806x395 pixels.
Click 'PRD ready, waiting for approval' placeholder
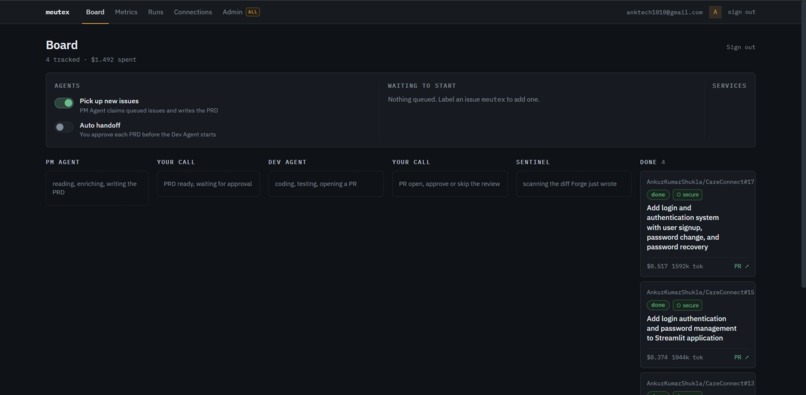point(208,184)
